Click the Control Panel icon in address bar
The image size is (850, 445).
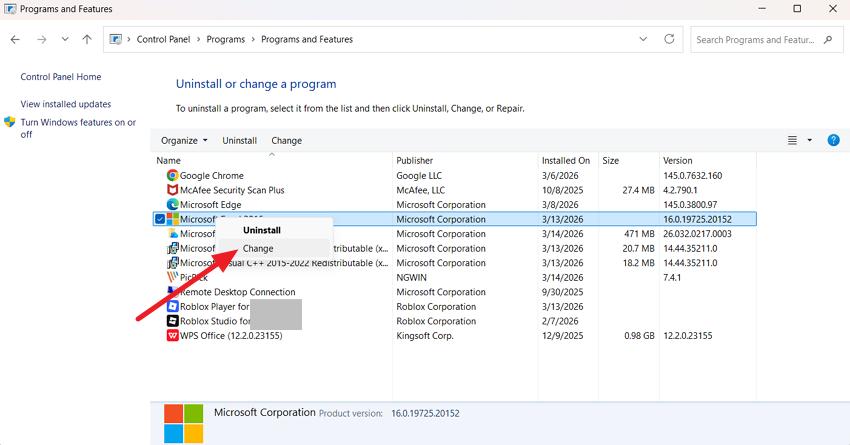click(x=115, y=39)
